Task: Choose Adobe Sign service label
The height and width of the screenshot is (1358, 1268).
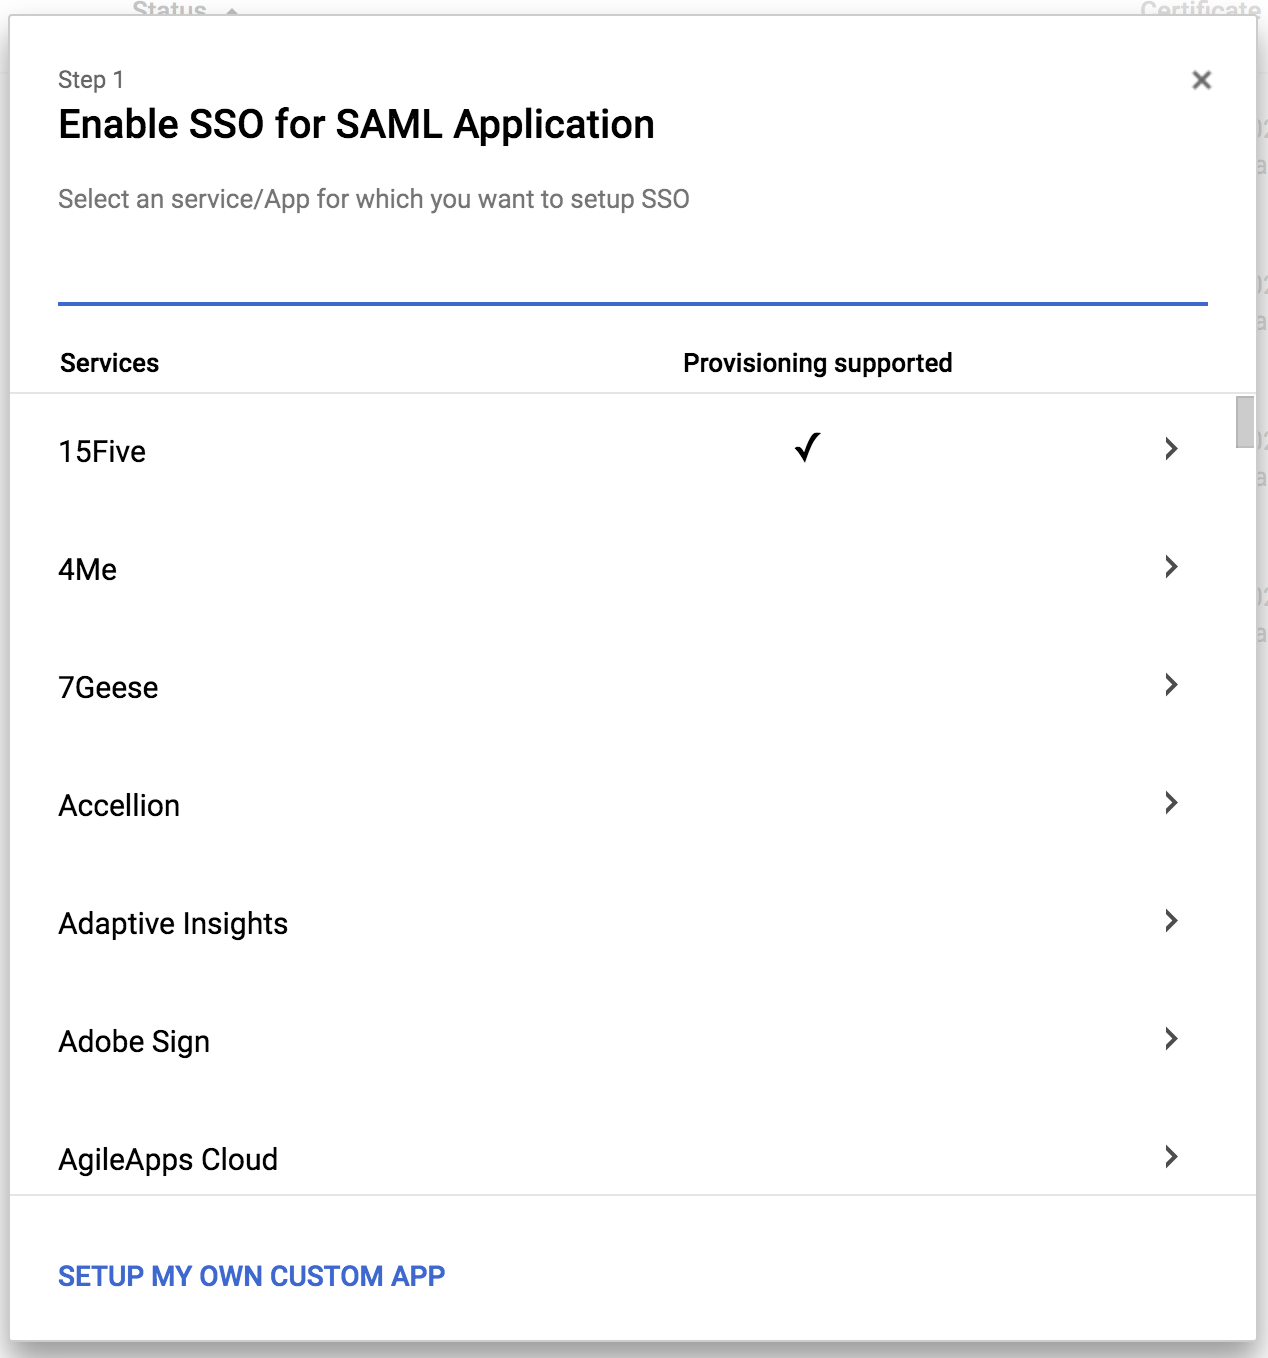Action: [134, 1042]
